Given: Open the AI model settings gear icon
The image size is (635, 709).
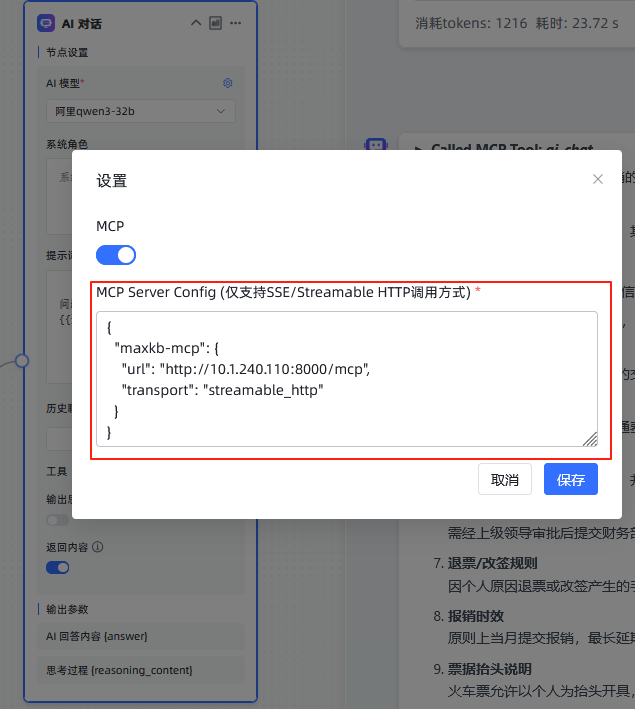Looking at the screenshot, I should (227, 83).
